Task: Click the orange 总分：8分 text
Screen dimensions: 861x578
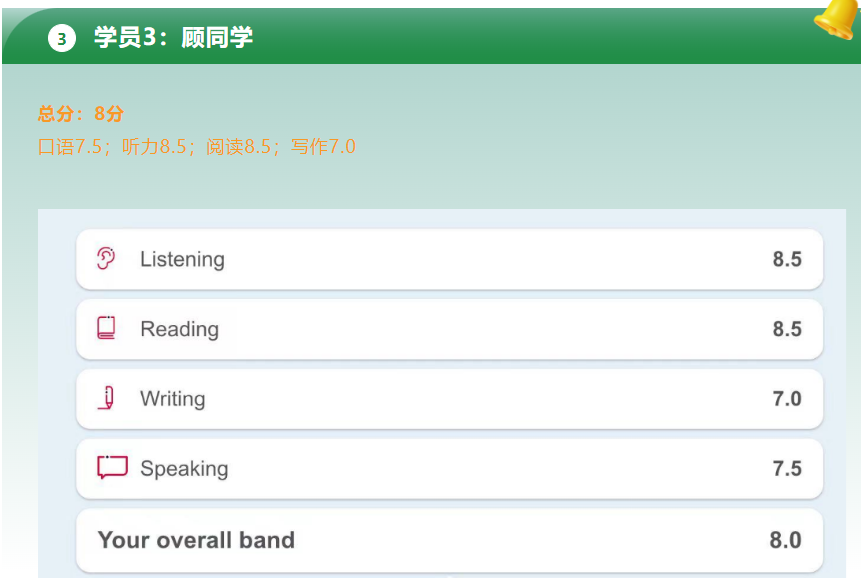Action: 81,114
